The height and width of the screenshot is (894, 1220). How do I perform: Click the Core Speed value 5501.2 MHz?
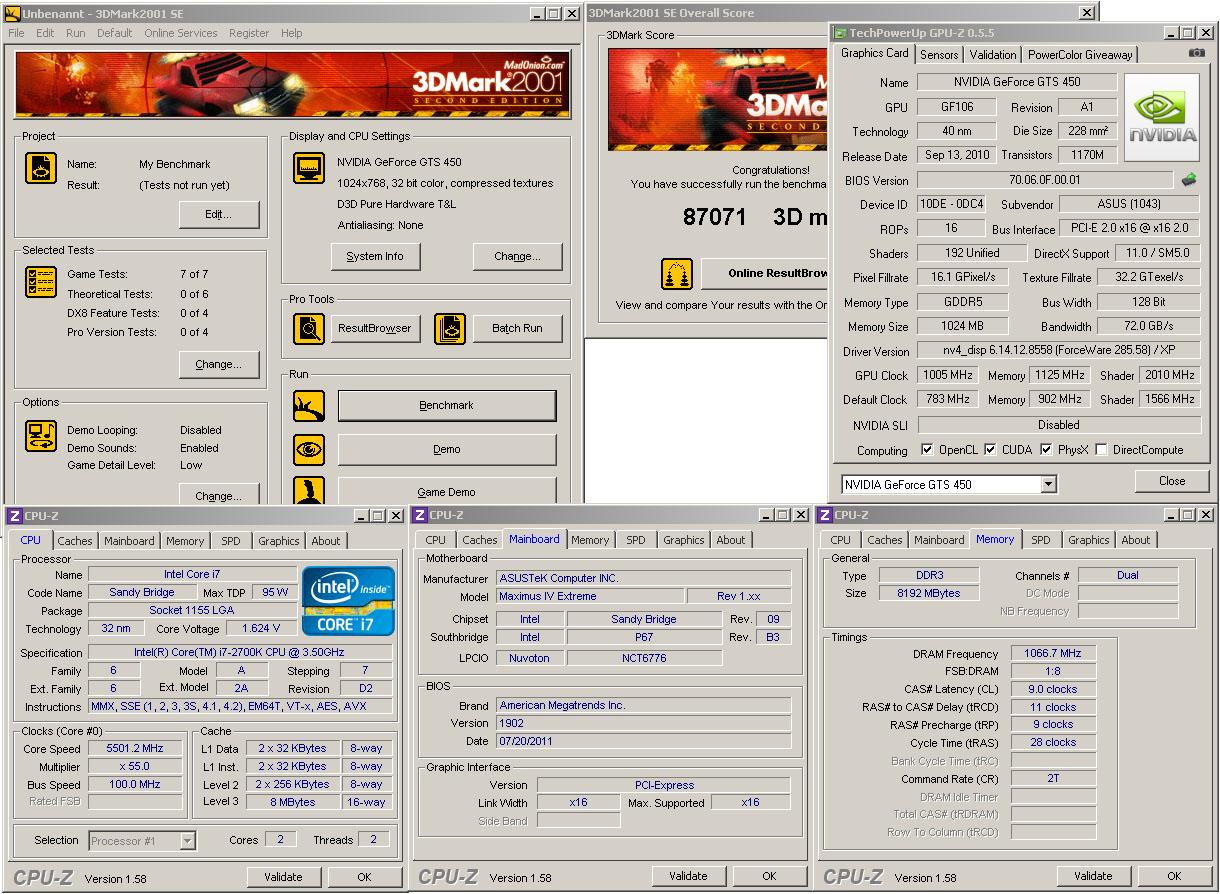(135, 748)
